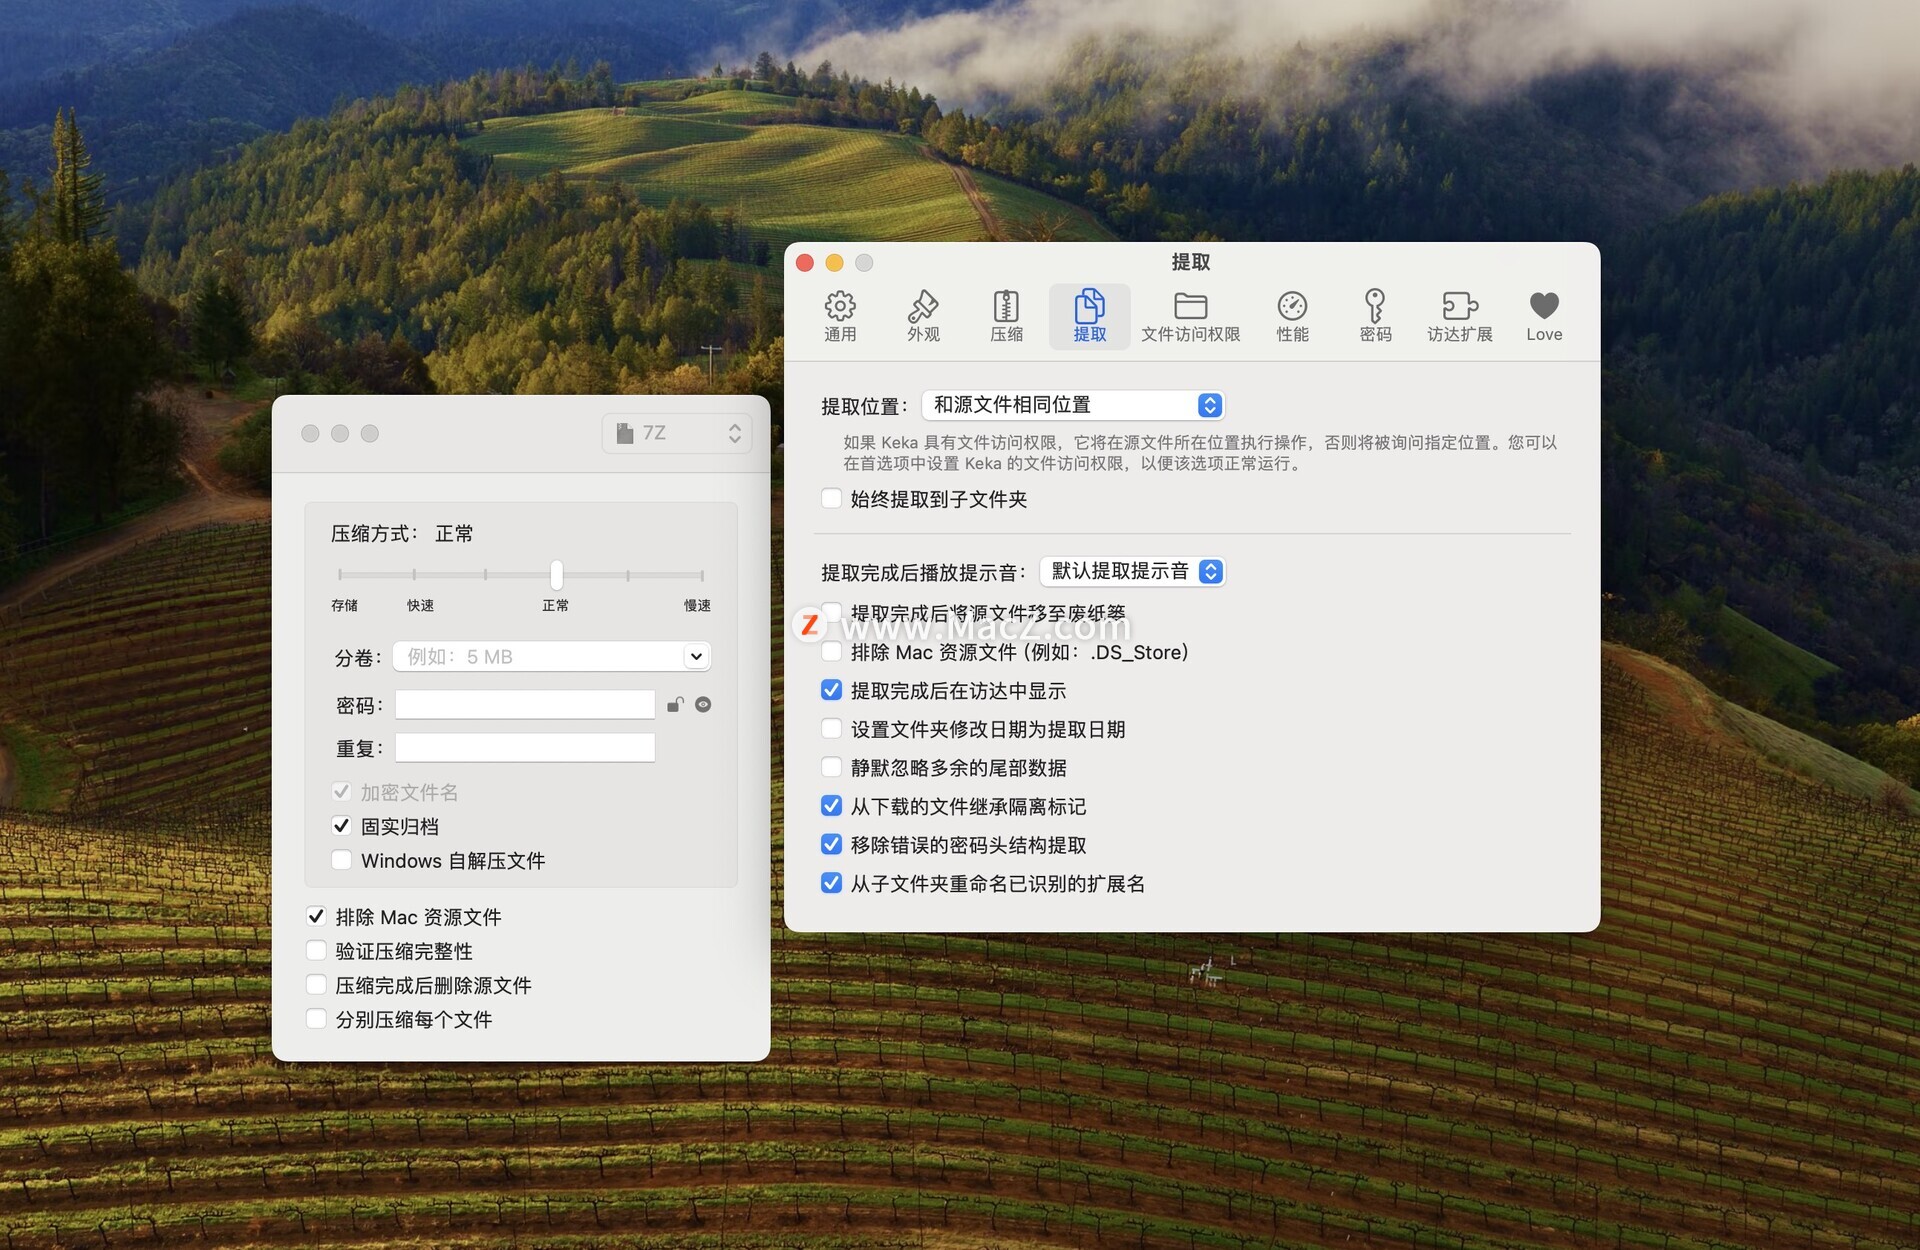Uncheck 固实归档 in compression window
This screenshot has width=1920, height=1250.
341,826
